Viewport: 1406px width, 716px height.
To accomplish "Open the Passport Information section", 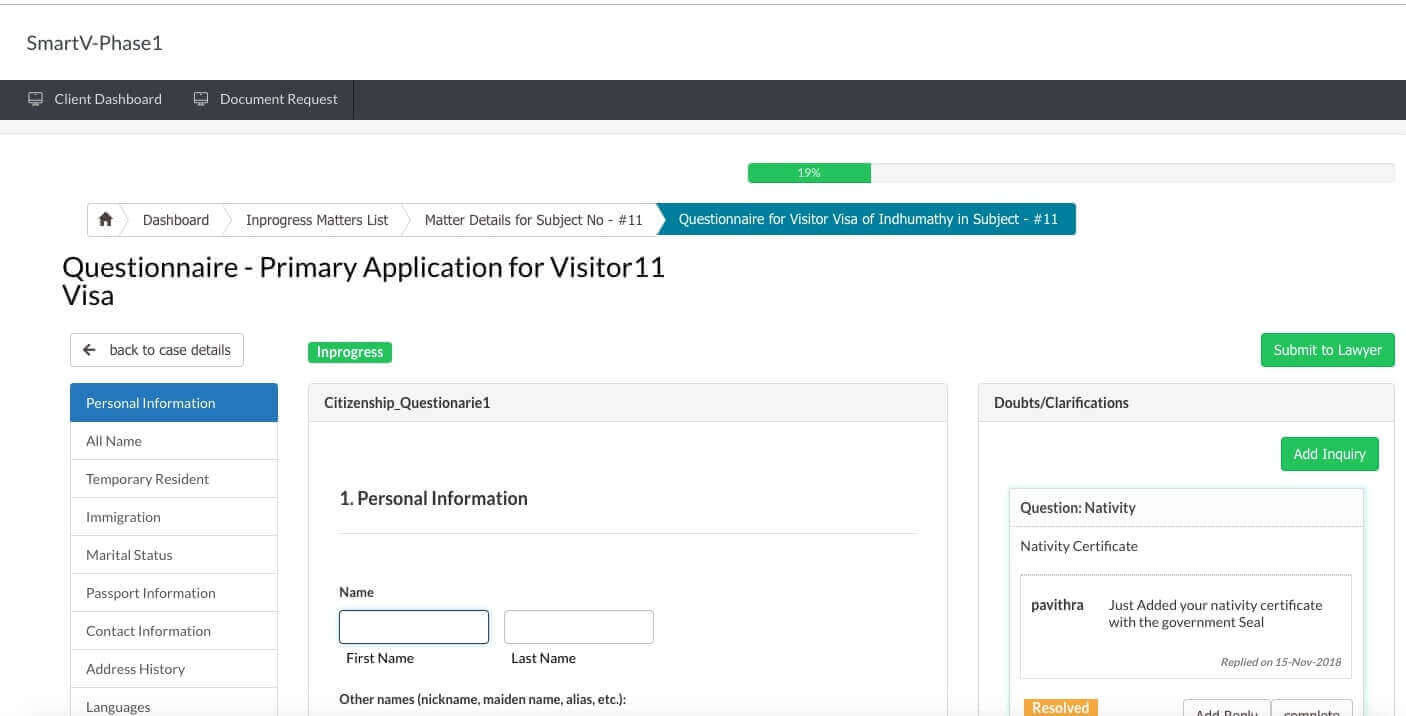I will 174,593.
